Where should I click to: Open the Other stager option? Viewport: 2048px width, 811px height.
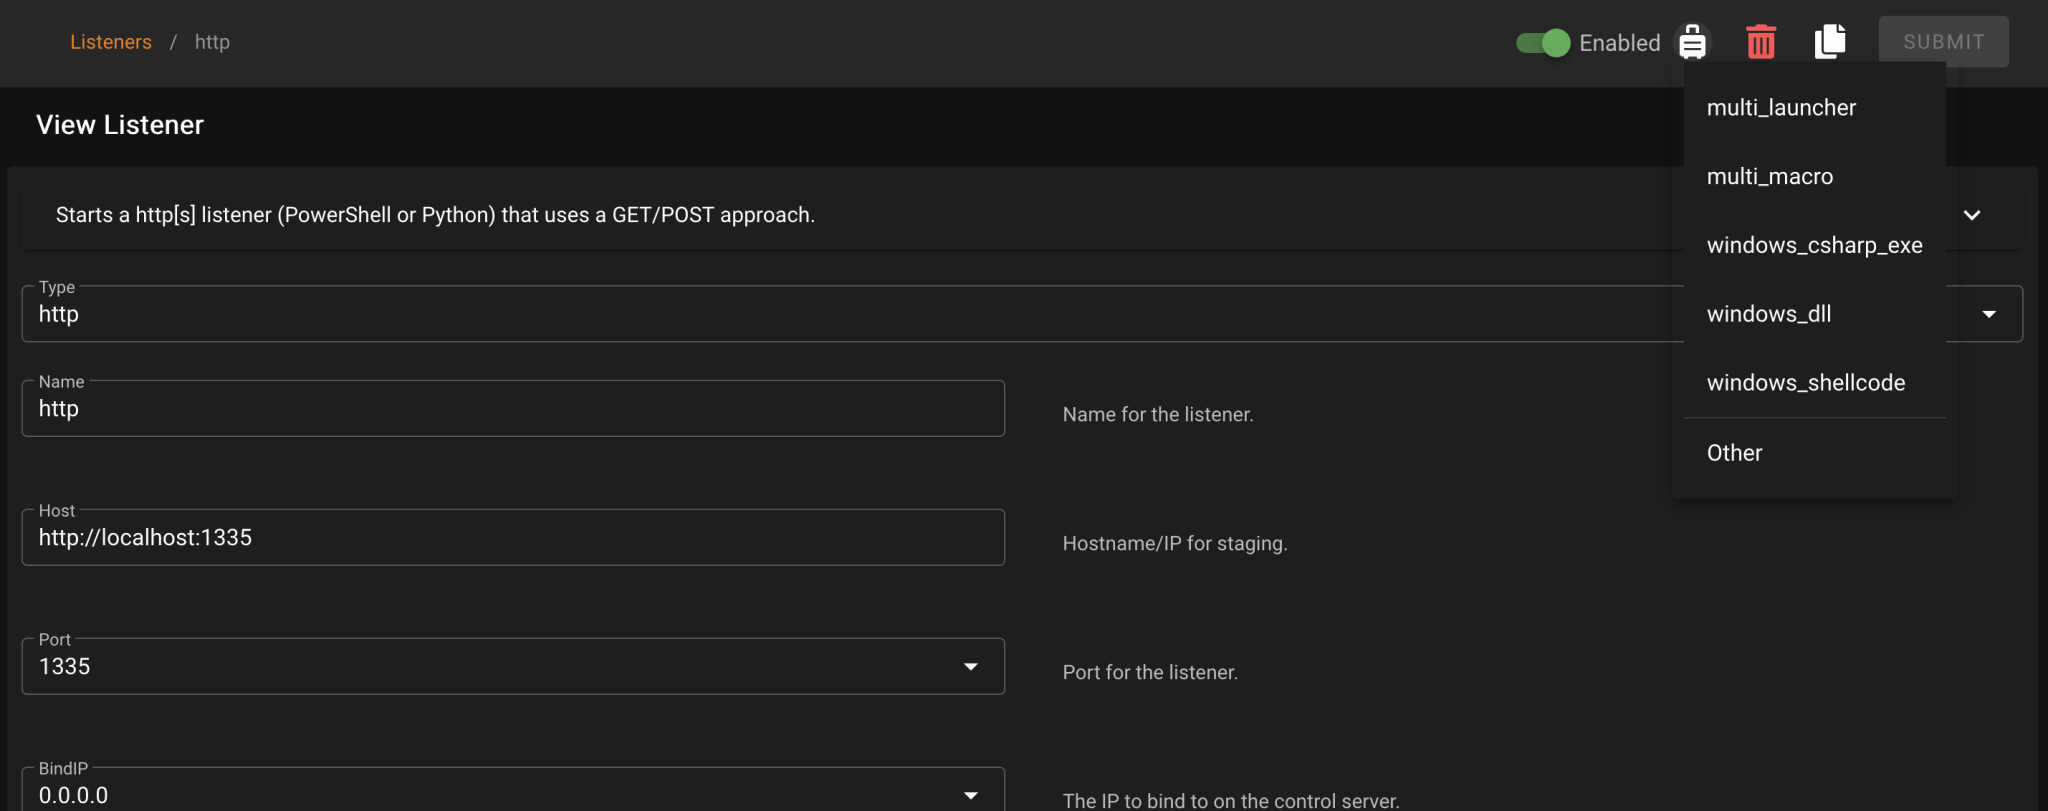click(x=1734, y=453)
